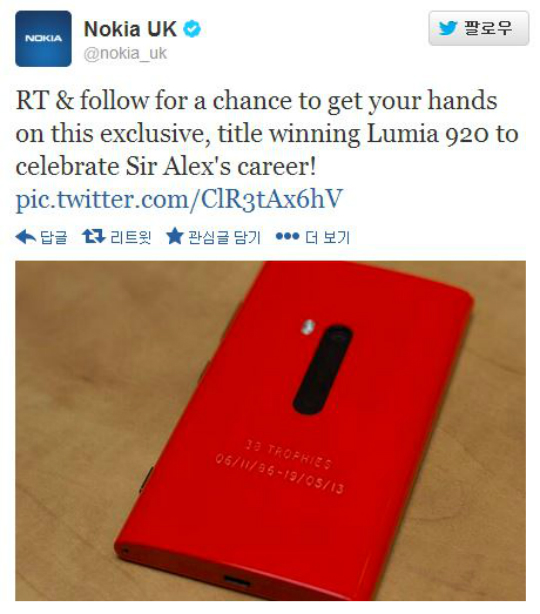The height and width of the screenshot is (614, 540).
Task: Click the reply arrow icon
Action: (26, 237)
